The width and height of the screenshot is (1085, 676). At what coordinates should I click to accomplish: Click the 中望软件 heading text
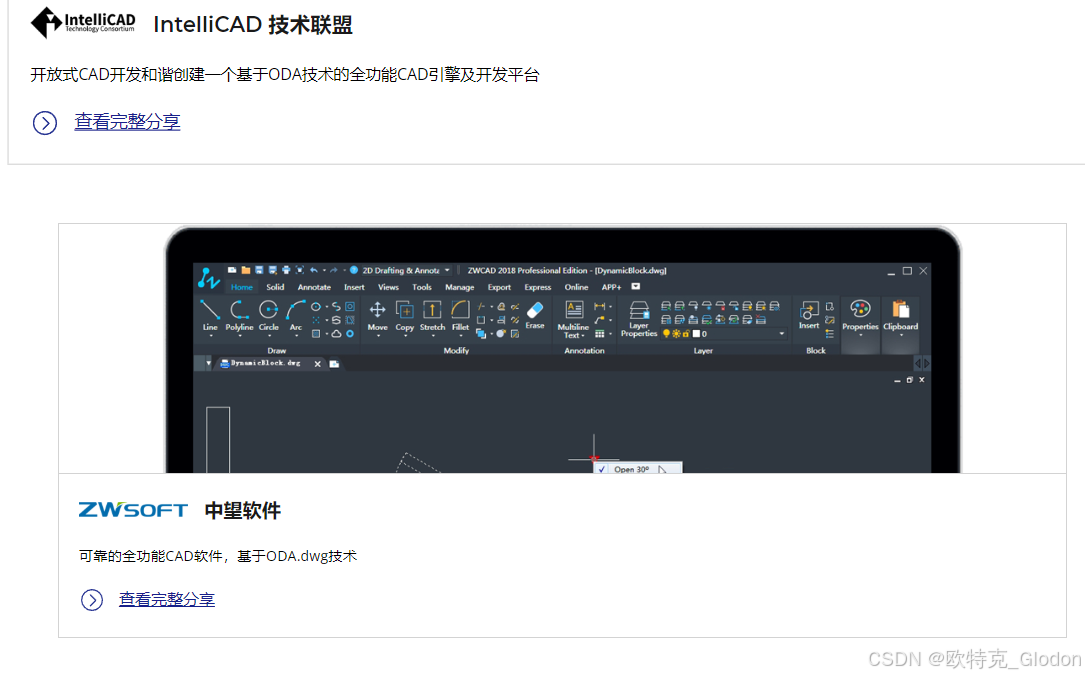243,511
